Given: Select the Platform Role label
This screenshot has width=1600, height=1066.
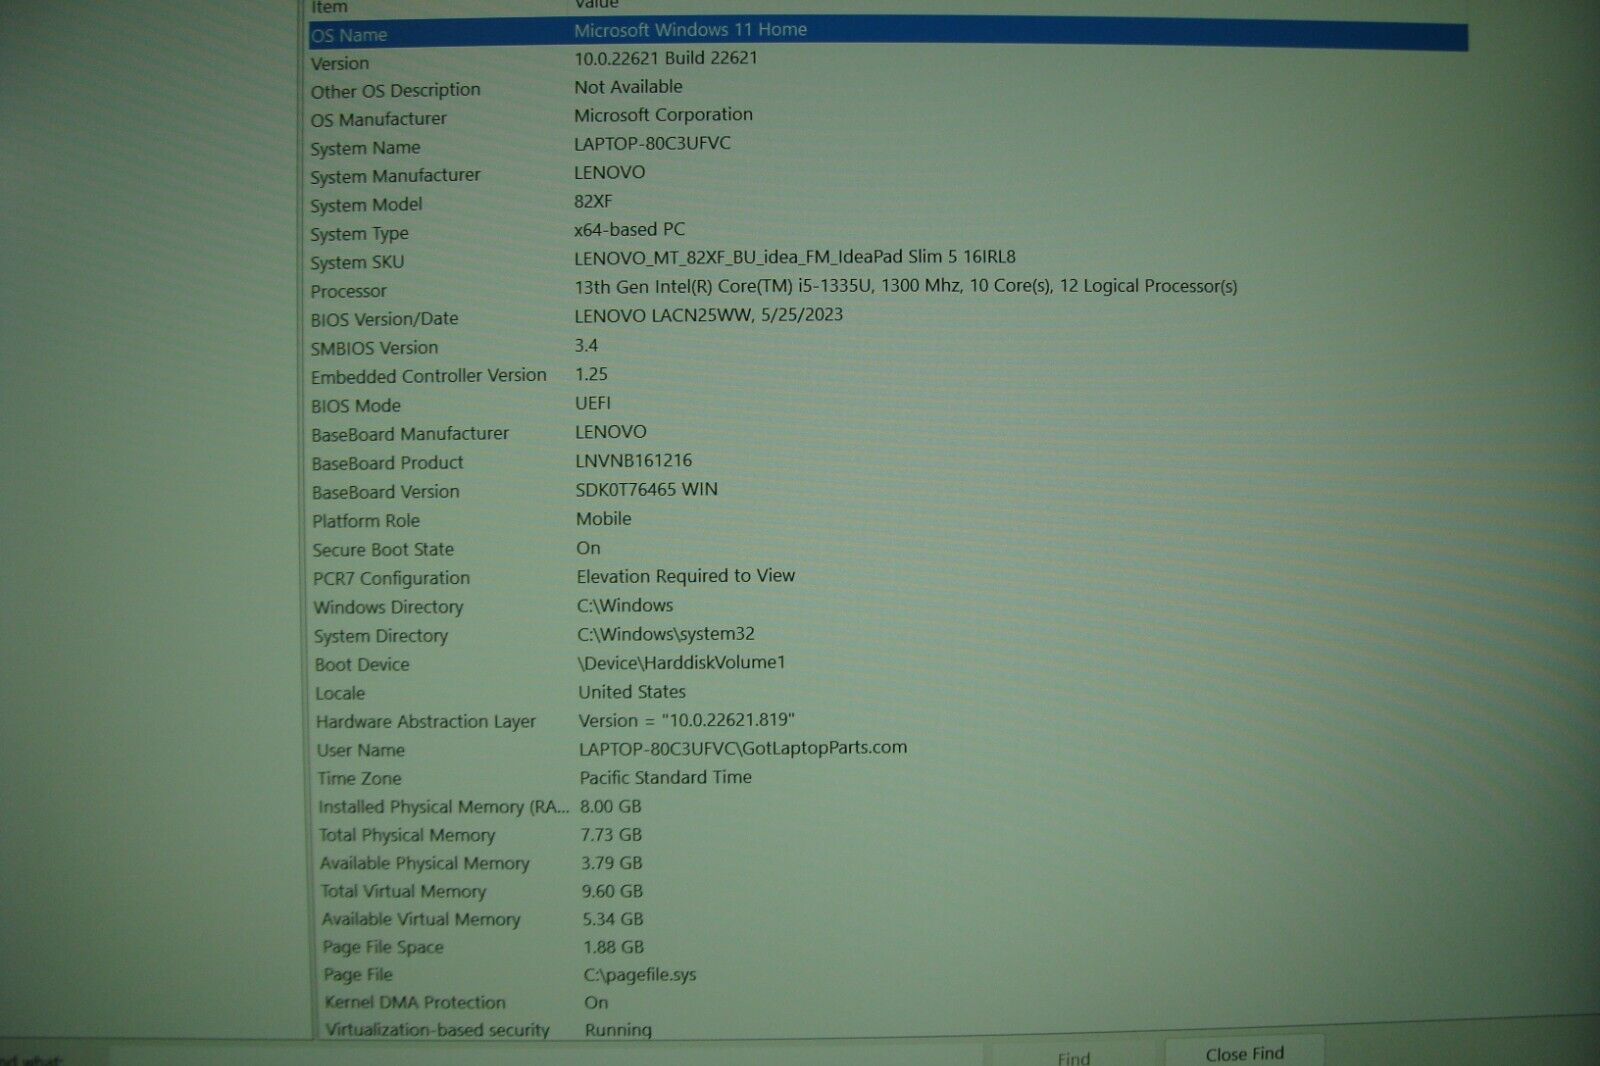Looking at the screenshot, I should (366, 521).
